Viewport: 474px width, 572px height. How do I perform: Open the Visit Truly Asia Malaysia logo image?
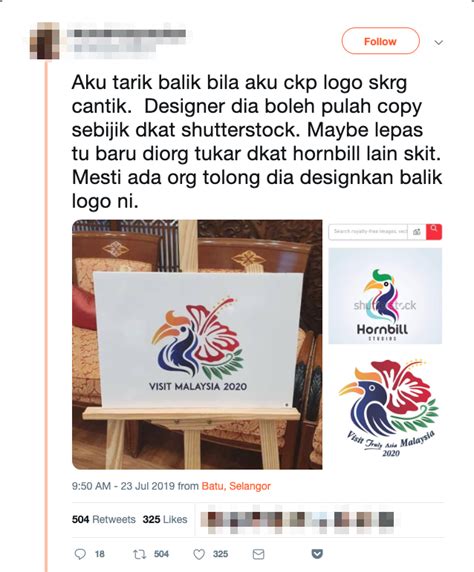(x=388, y=409)
